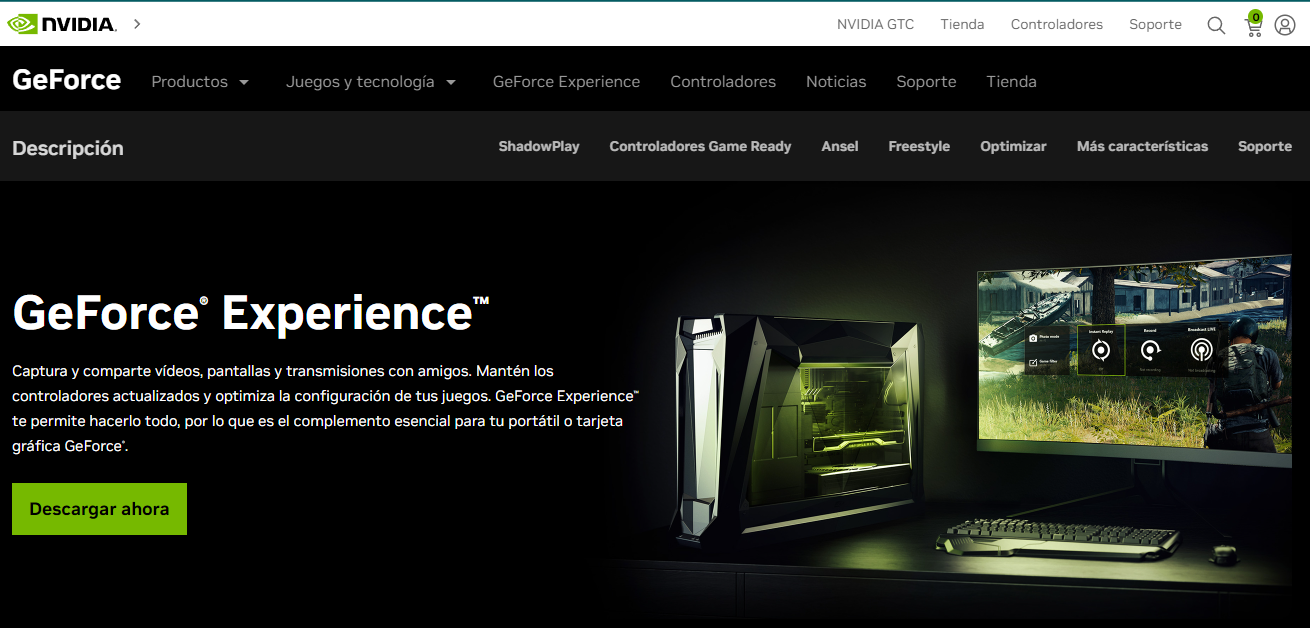
Task: Open Soporte in GeForce menu
Action: tap(926, 82)
